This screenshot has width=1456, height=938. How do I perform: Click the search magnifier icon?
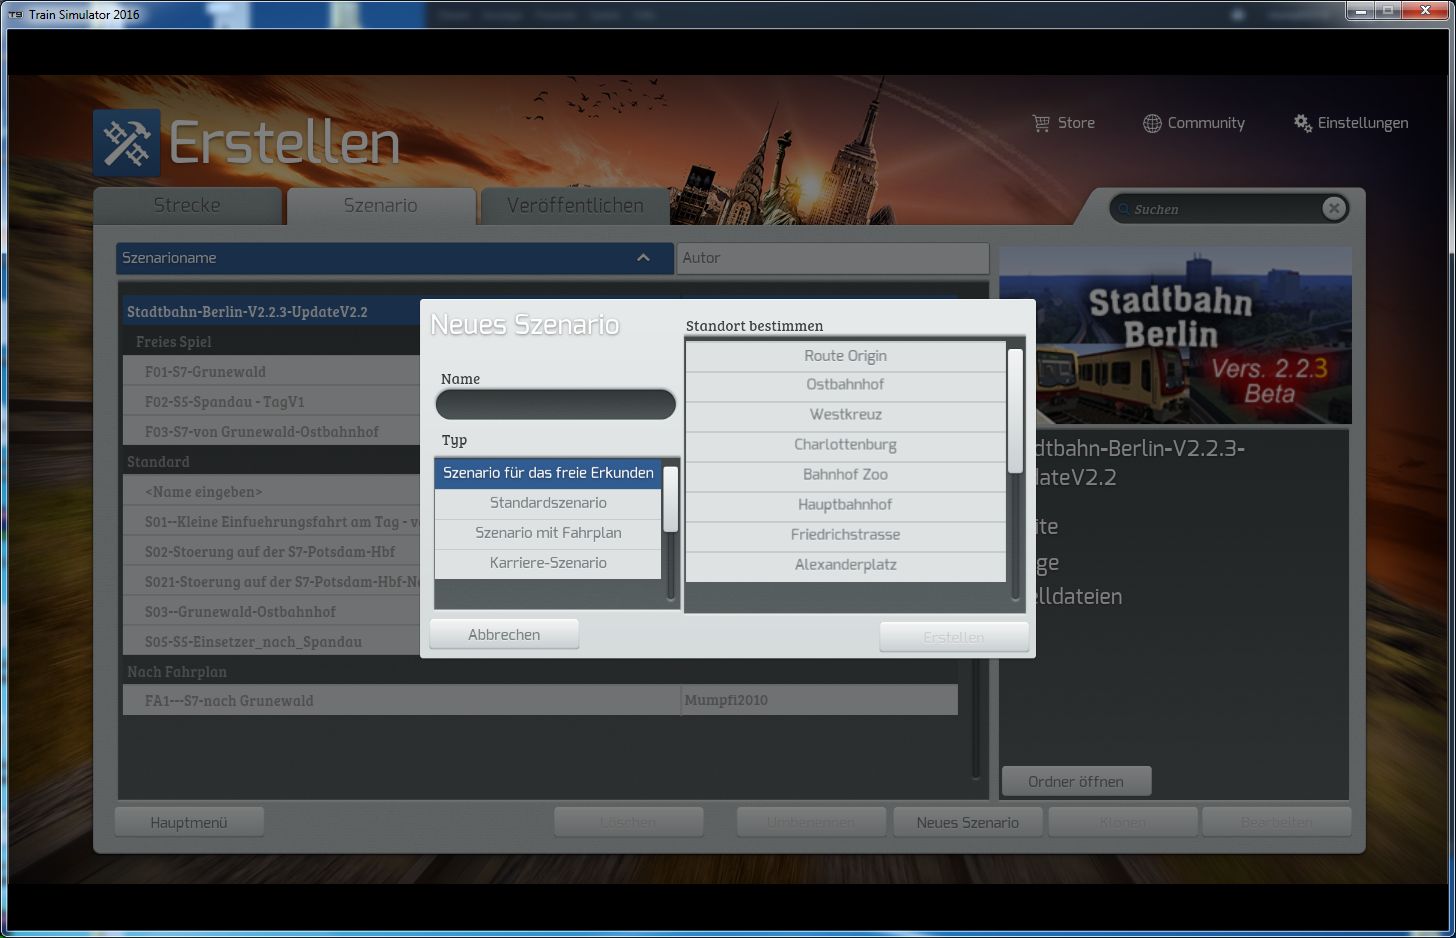1124,209
